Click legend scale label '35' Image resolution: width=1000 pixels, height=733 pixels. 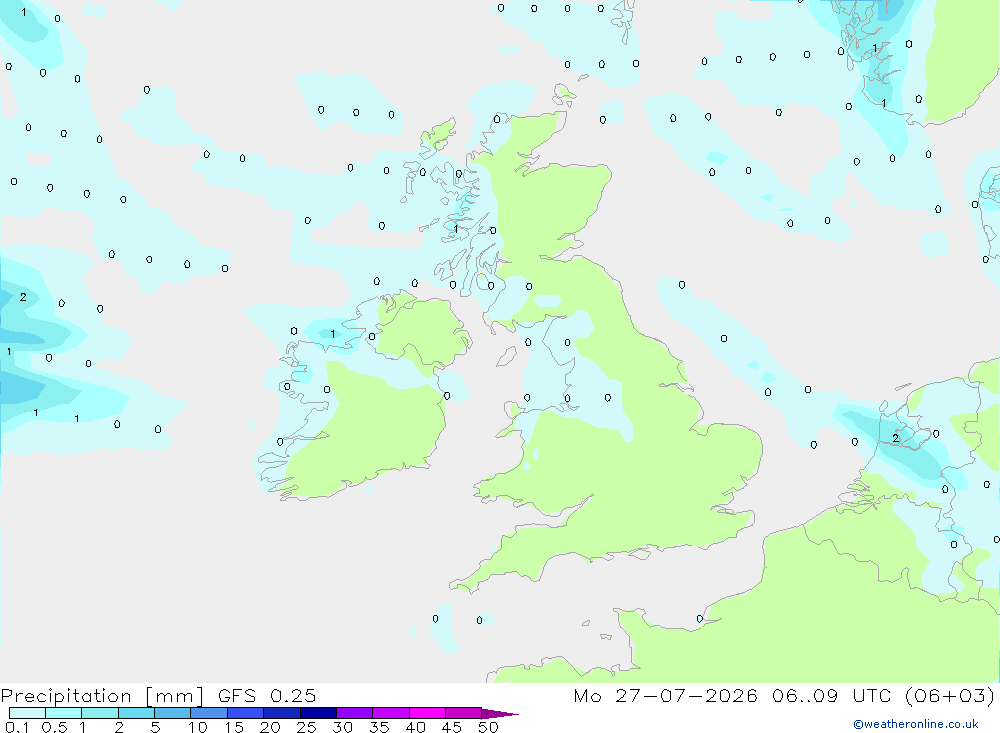(379, 727)
